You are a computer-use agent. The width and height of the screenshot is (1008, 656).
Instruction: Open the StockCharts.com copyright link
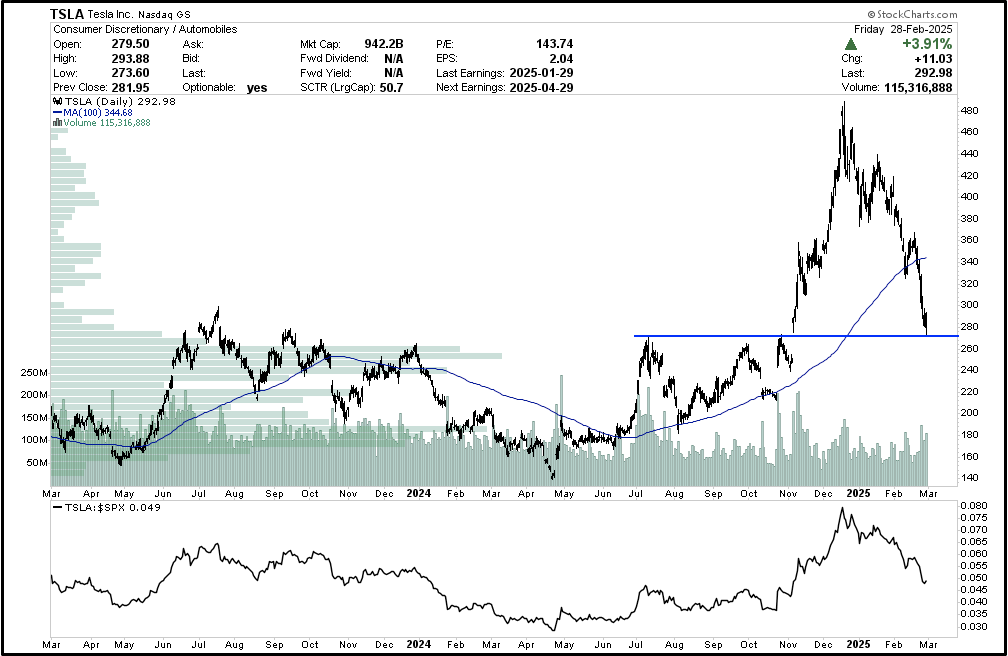[912, 14]
